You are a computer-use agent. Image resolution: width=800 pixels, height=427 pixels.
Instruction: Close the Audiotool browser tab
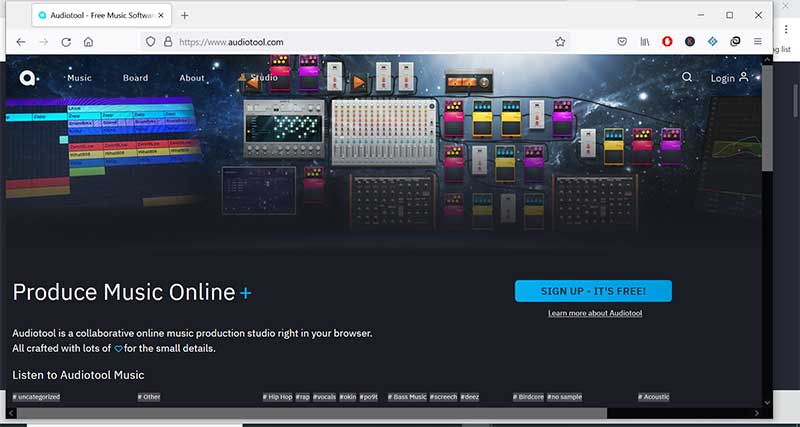point(161,15)
